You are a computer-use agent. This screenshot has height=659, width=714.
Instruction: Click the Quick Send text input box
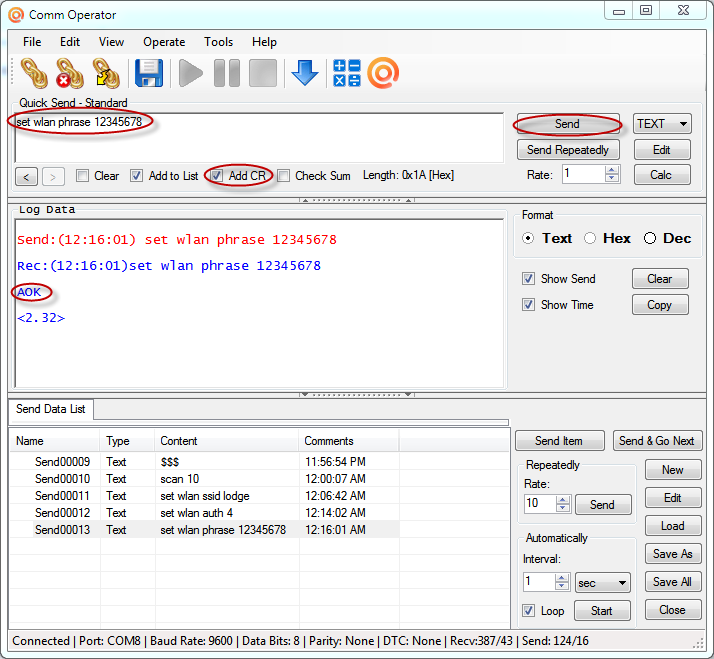260,138
